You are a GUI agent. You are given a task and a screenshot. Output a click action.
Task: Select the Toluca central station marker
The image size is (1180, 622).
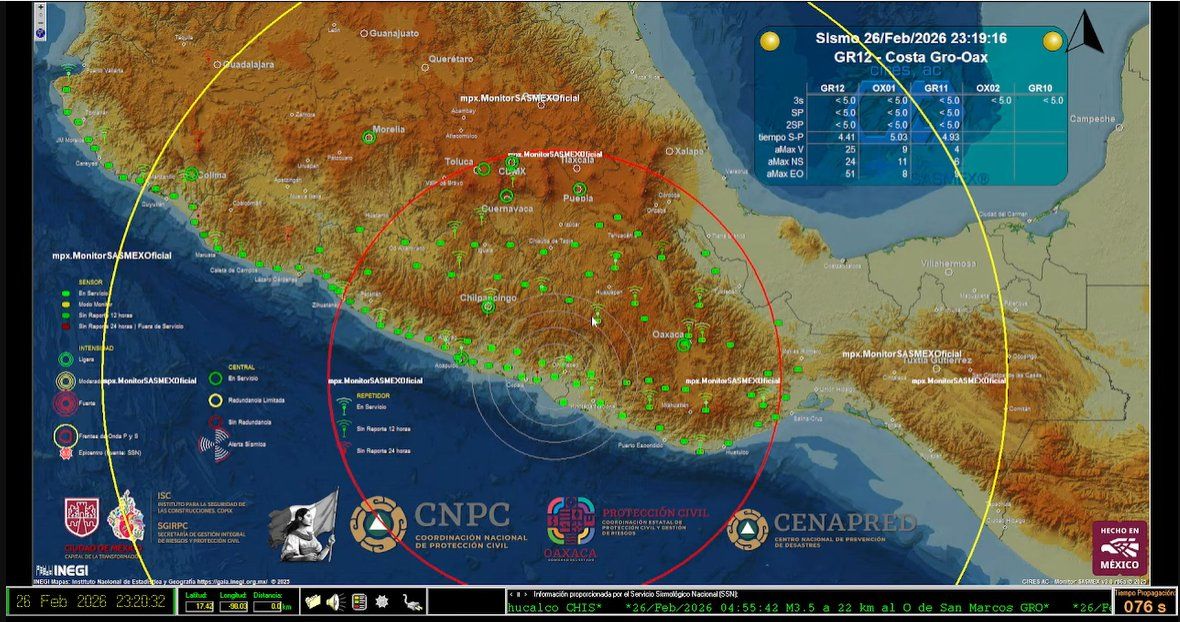tap(483, 169)
